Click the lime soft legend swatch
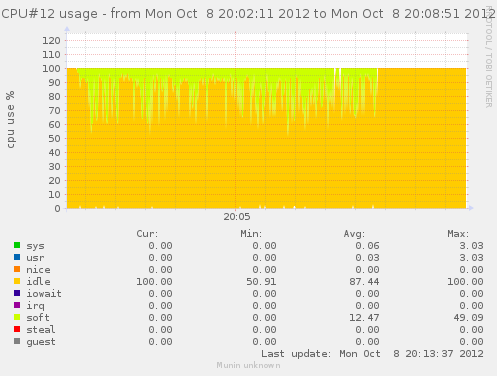The image size is (497, 376). tap(17, 317)
